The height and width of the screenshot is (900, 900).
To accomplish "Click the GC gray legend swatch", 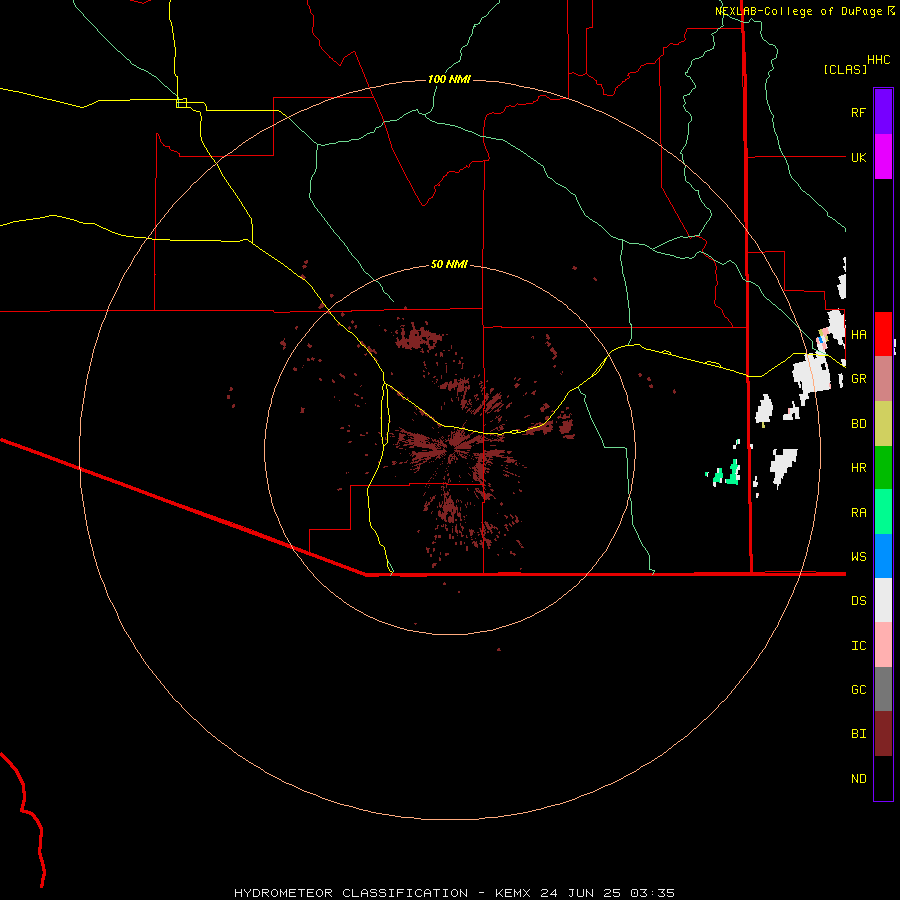I will point(883,689).
